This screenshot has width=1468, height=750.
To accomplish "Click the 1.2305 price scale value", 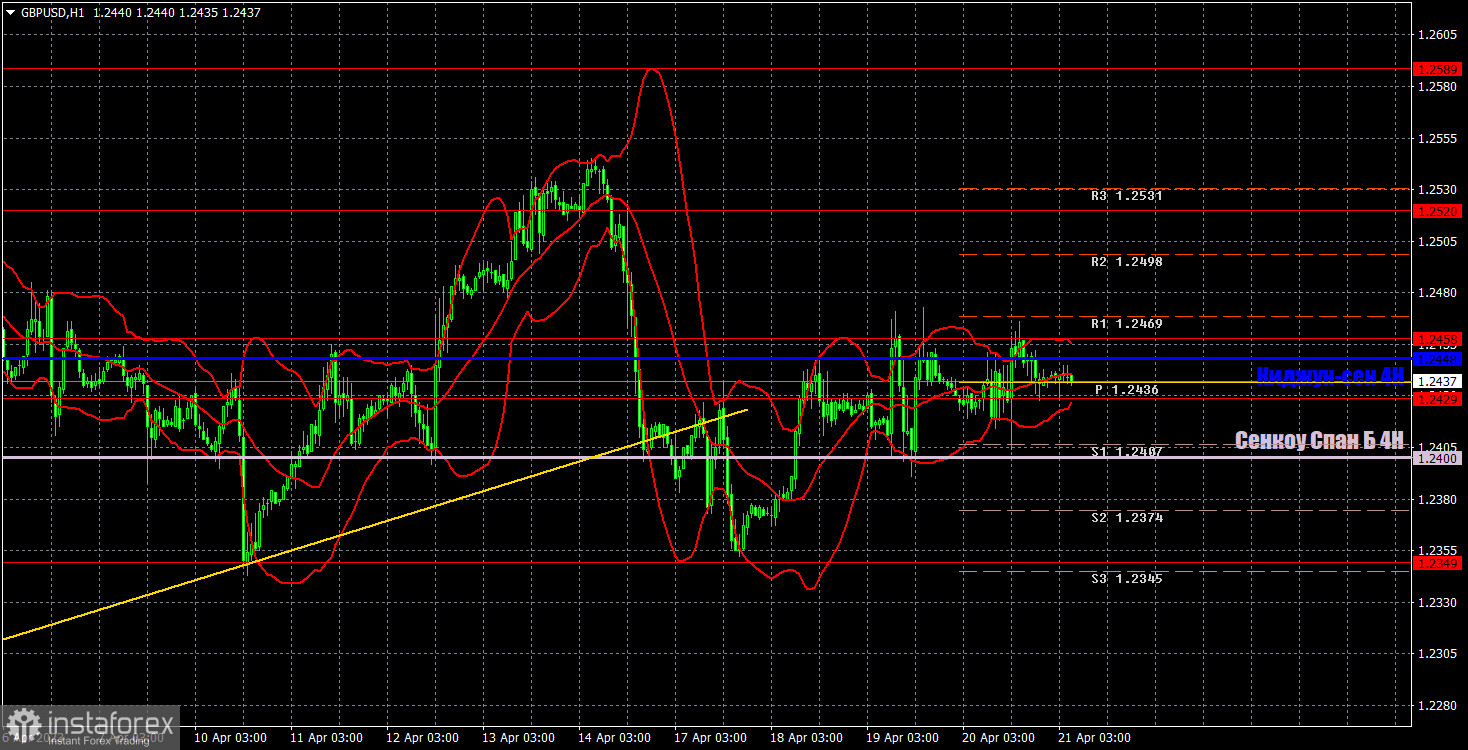I will point(1437,653).
